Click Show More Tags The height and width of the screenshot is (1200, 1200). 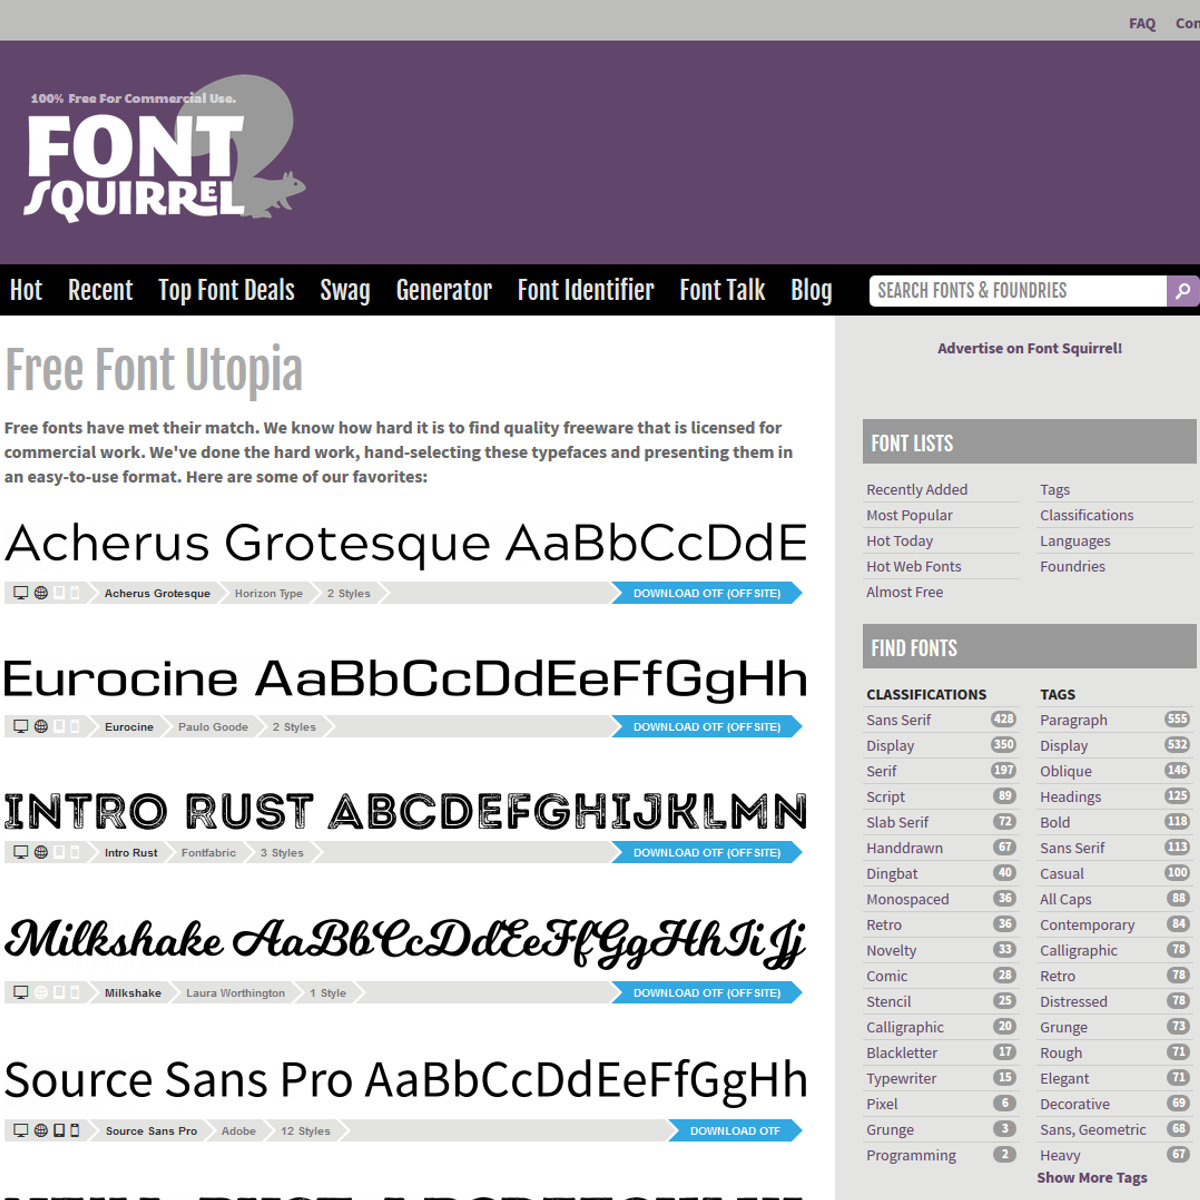[x=1092, y=1178]
